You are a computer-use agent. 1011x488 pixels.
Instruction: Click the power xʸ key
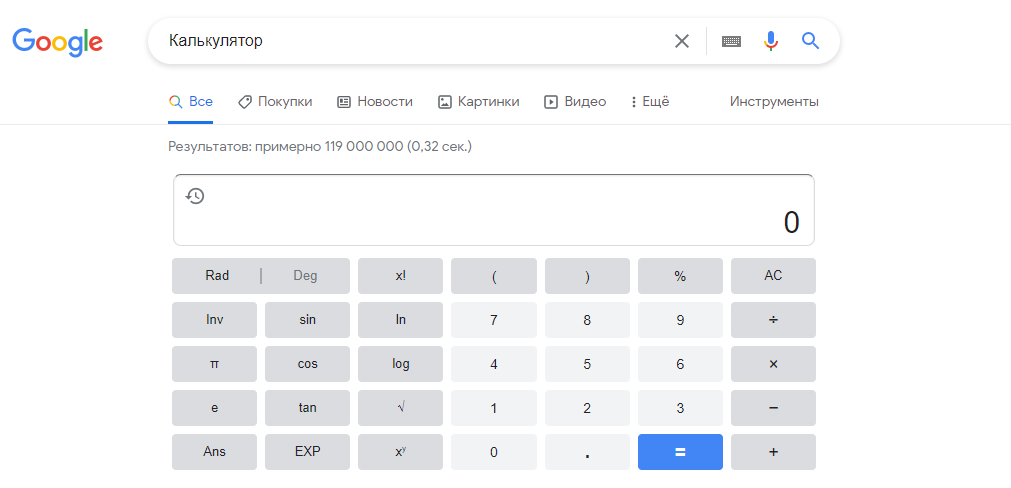pos(400,452)
